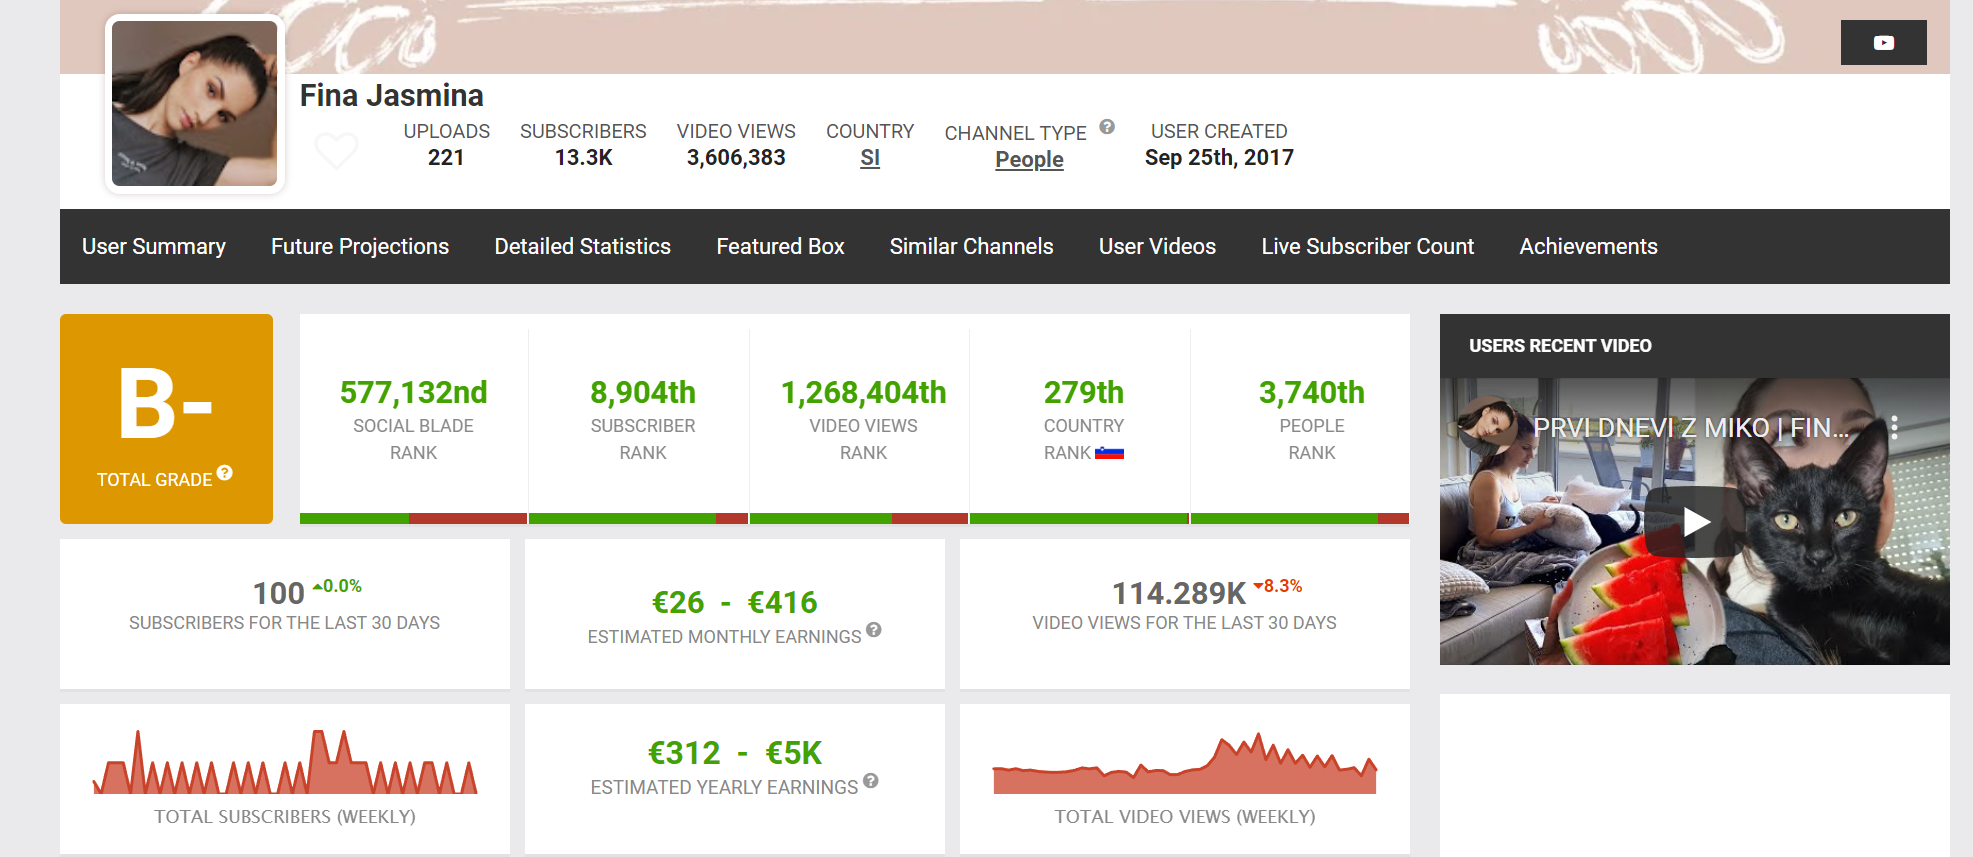Click the YouTube icon button in banner
Screen dimensions: 1973x857
pyautogui.click(x=1883, y=43)
